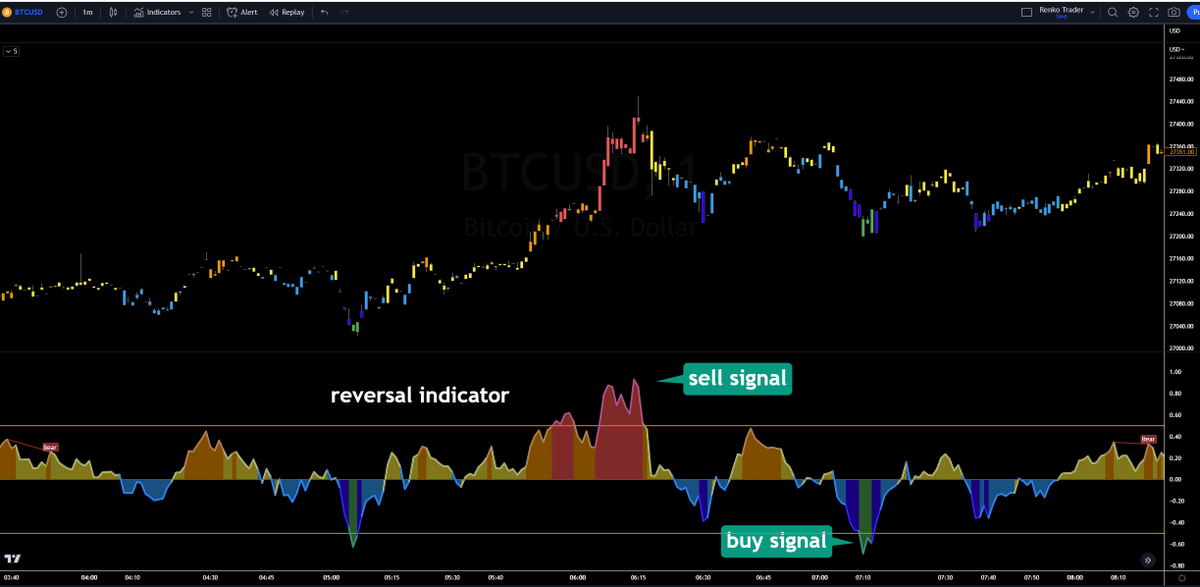Open the Renko Trader layout dropdown
1200x587 pixels.
click(1092, 12)
